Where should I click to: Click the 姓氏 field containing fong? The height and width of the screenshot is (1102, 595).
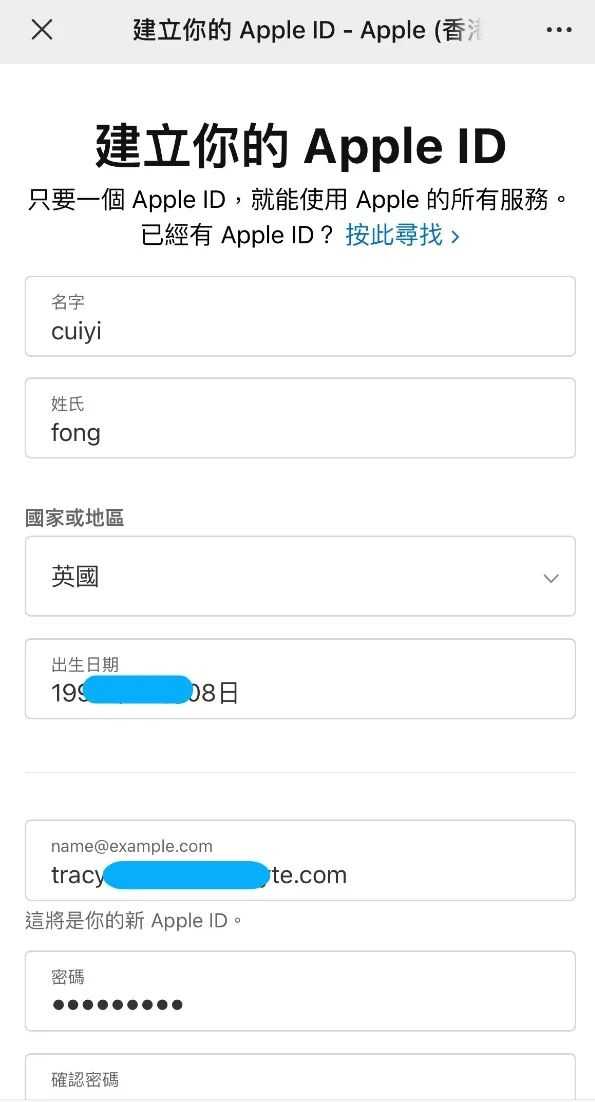click(x=297, y=418)
